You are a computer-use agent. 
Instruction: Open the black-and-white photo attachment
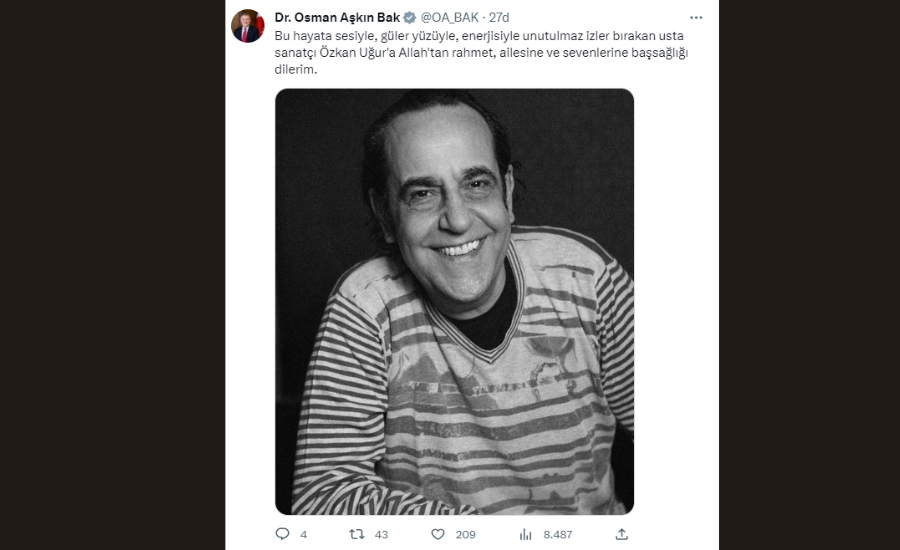[x=454, y=300]
